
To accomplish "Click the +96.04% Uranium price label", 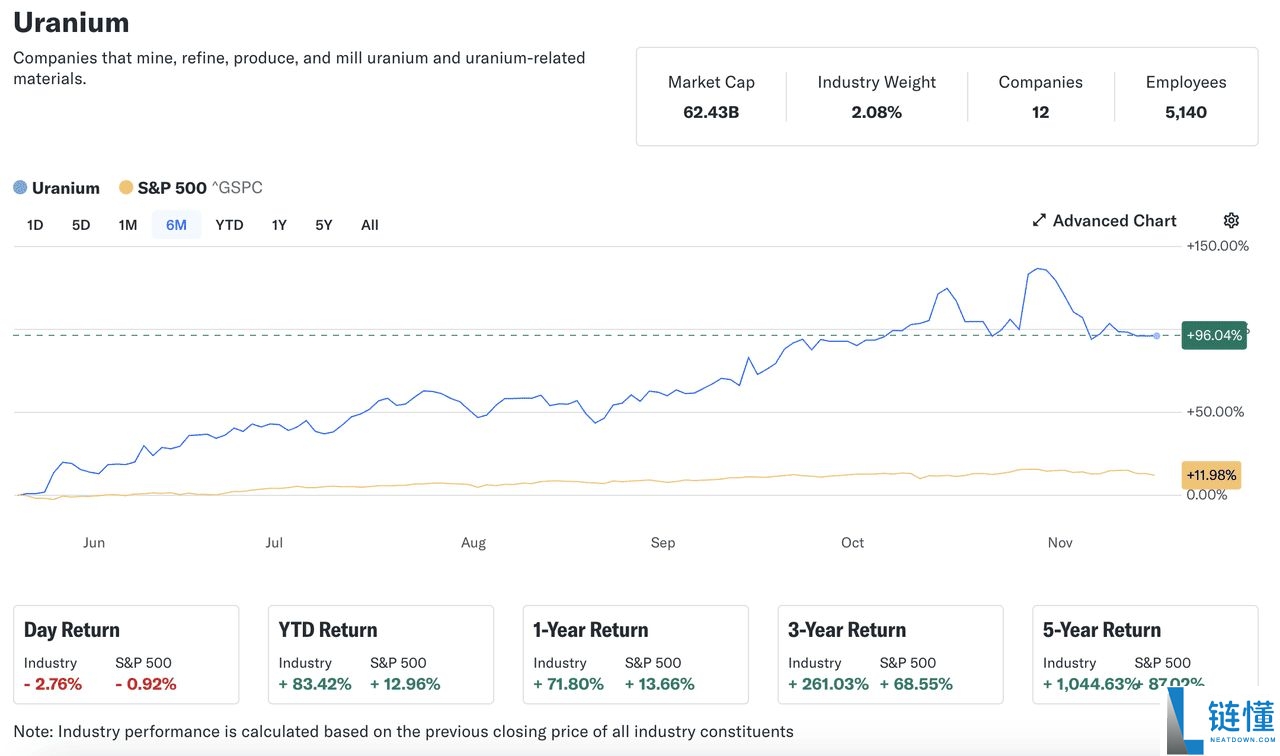I will click(1214, 335).
